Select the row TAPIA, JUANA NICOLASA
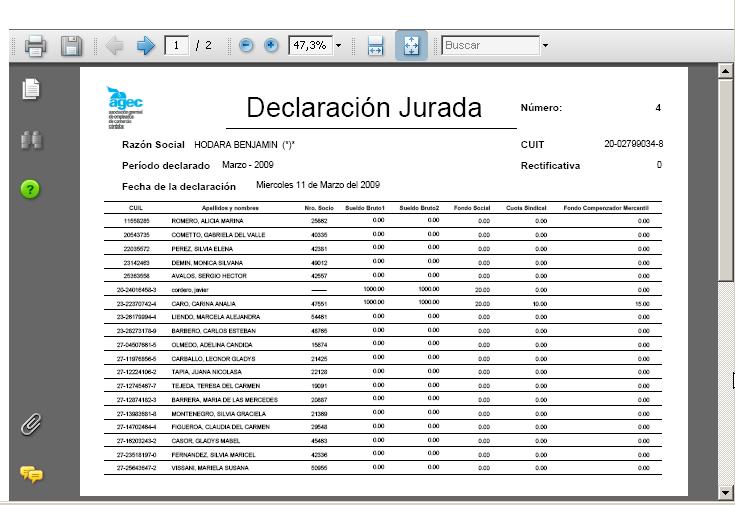This screenshot has width=735, height=505. 383,372
